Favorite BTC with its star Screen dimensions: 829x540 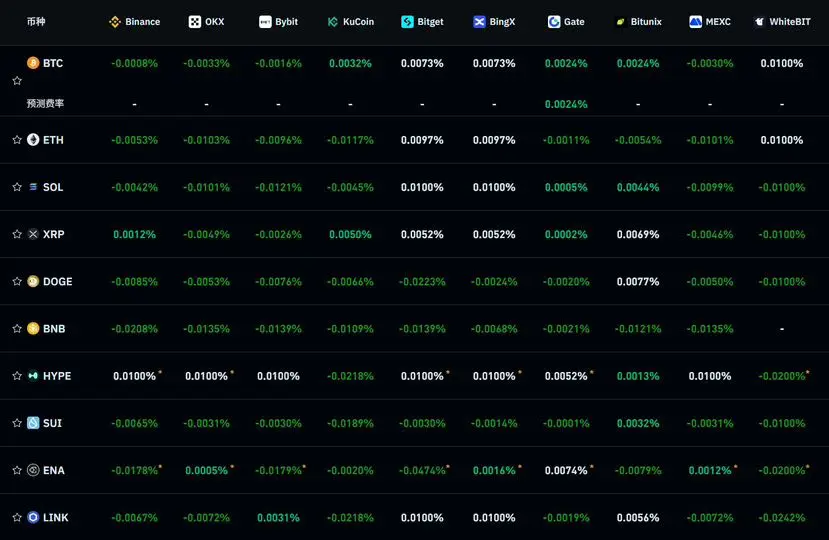pos(17,80)
